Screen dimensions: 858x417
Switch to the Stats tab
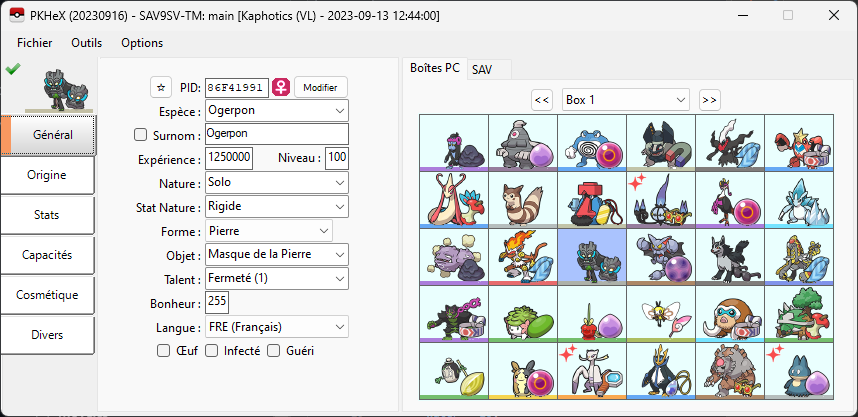(47, 215)
